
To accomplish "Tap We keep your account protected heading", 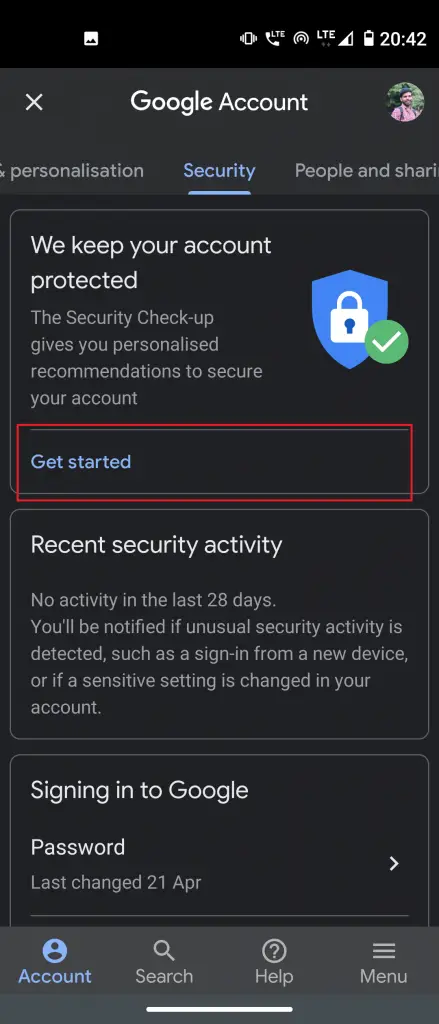I will click(151, 263).
